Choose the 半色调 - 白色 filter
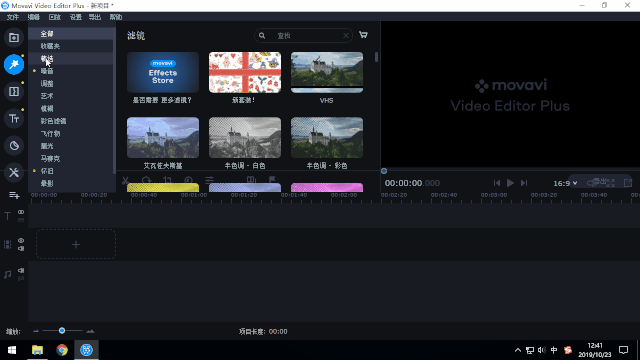 (x=245, y=138)
